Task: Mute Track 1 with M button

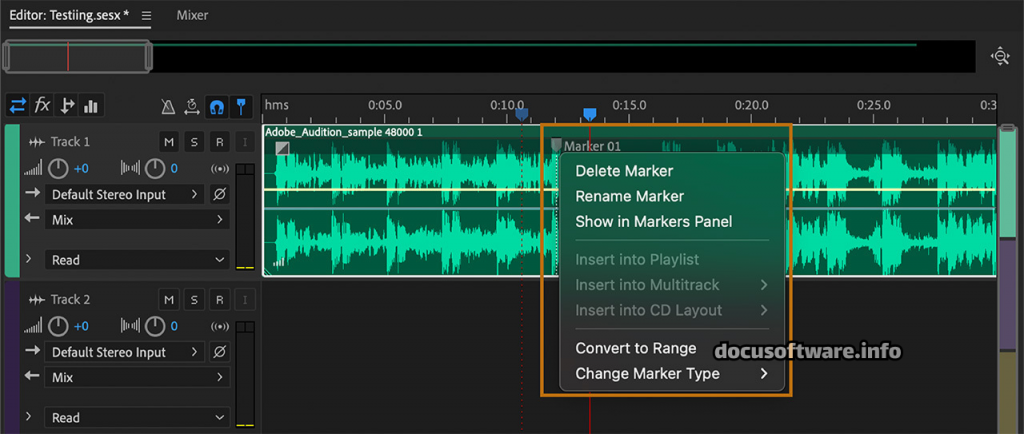Action: 169,142
